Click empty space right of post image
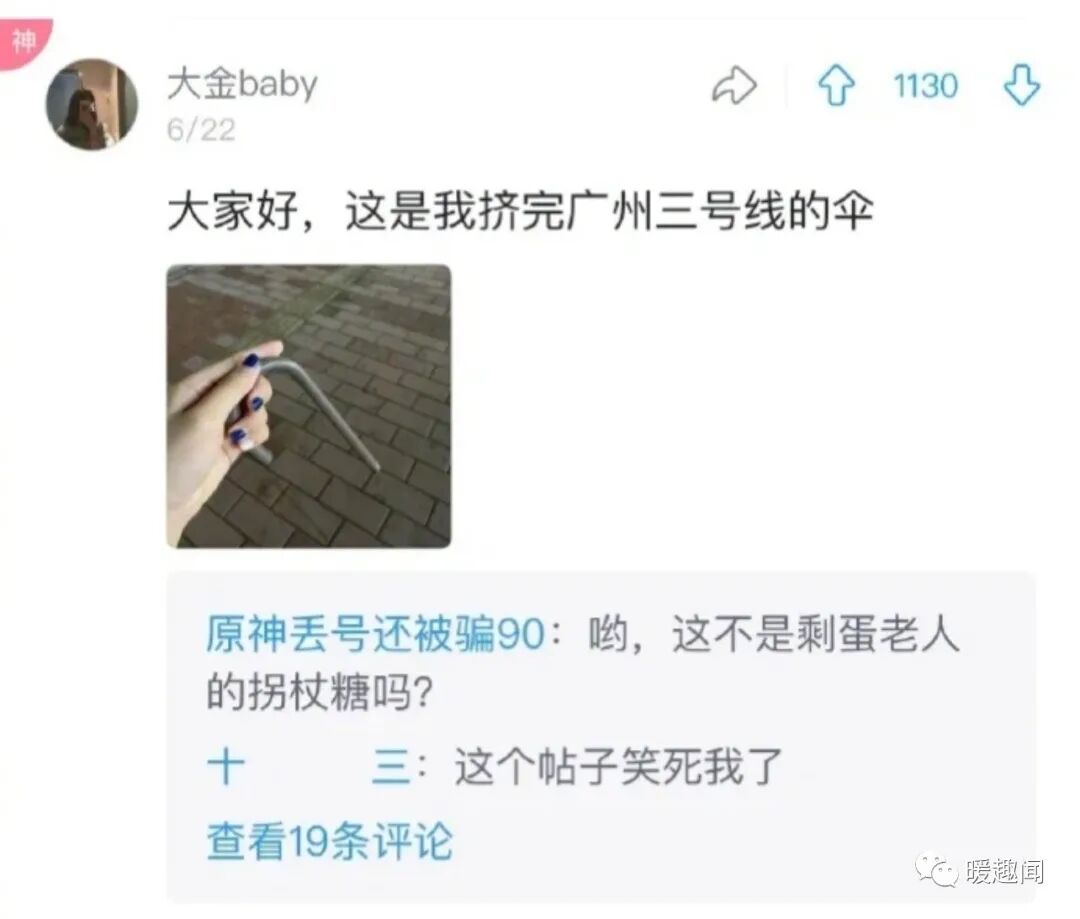Viewport: 1080px width, 919px height. coord(744,406)
